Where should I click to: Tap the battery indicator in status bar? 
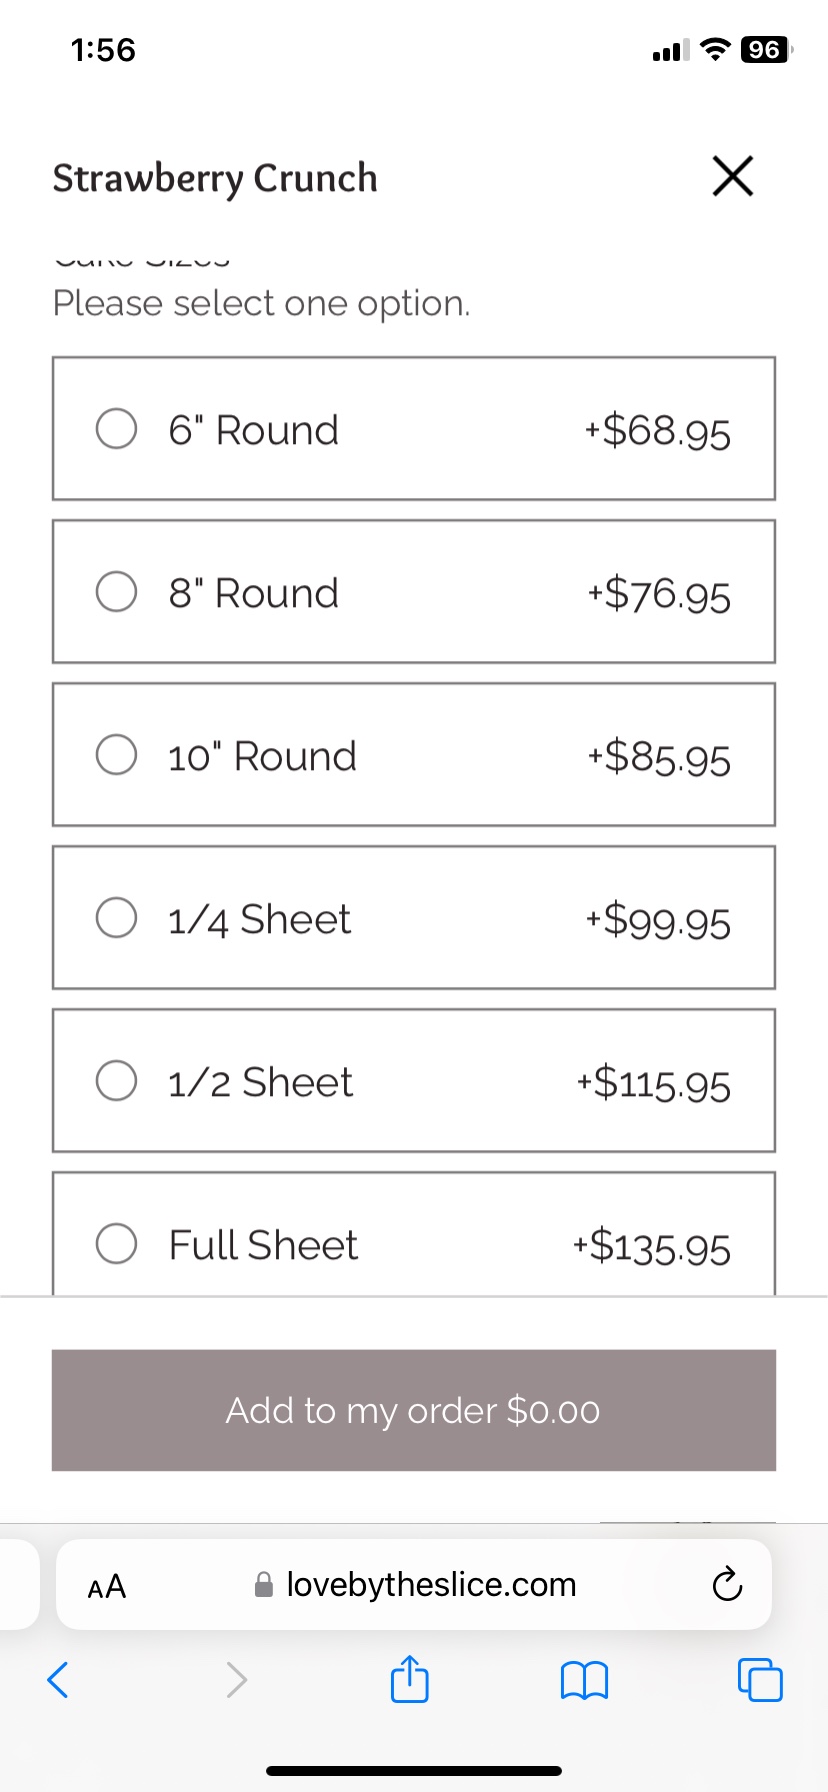pyautogui.click(x=765, y=50)
